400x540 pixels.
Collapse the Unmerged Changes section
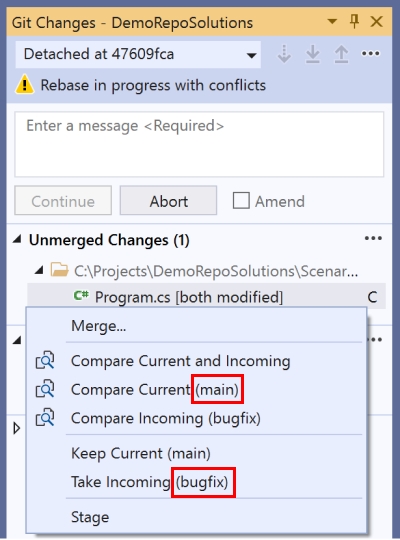[17, 239]
